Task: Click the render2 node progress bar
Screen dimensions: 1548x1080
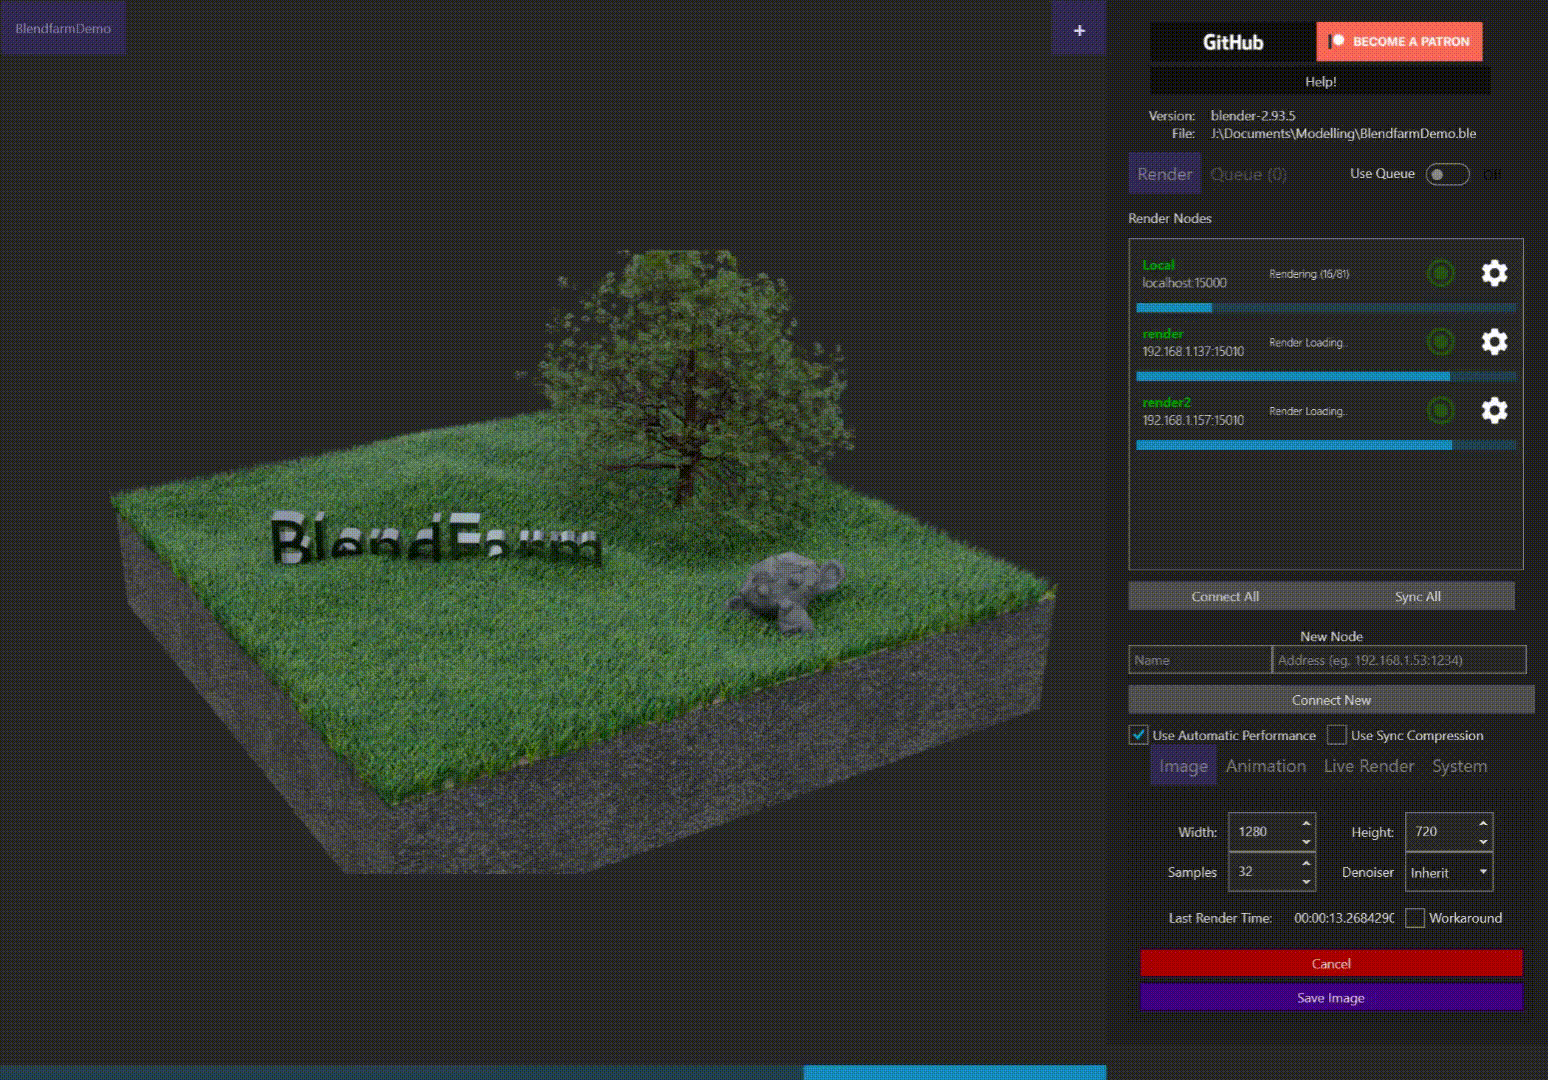Action: pyautogui.click(x=1326, y=445)
